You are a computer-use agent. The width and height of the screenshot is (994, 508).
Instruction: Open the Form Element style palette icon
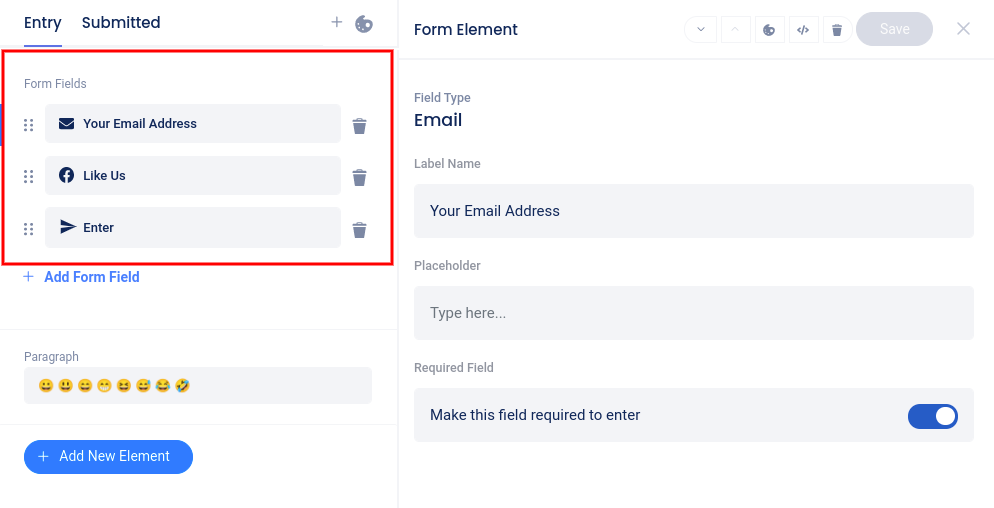click(x=768, y=30)
